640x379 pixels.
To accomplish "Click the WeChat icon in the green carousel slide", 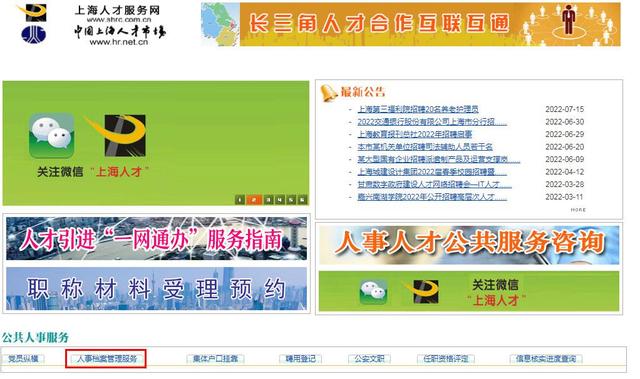I will pos(52,136).
